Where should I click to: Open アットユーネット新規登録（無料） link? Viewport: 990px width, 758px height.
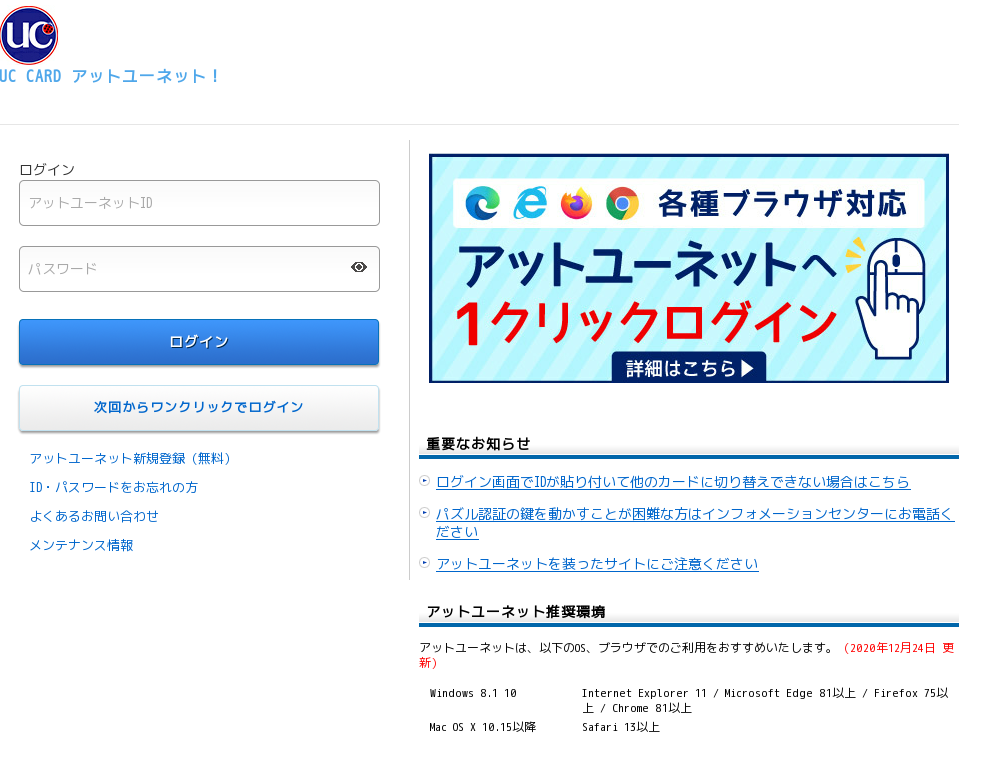click(x=131, y=458)
